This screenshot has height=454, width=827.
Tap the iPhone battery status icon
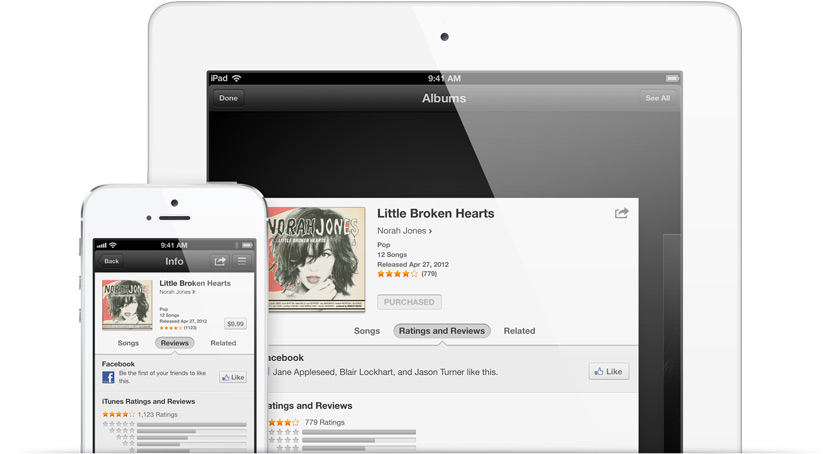coord(247,245)
